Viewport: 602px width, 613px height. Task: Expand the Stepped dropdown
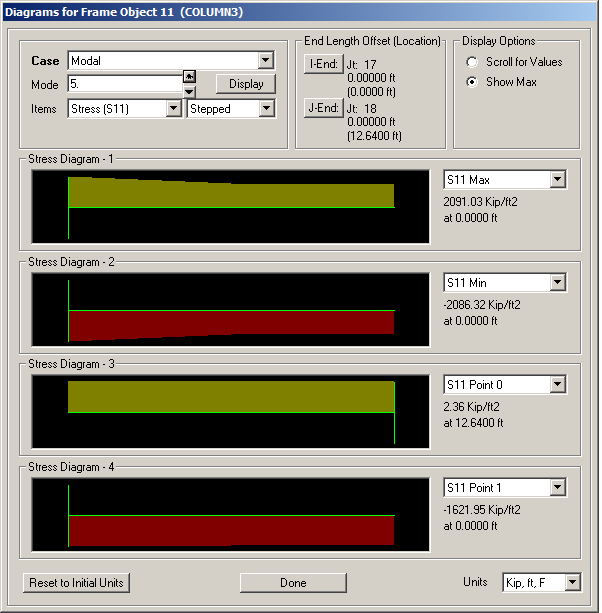[231, 109]
